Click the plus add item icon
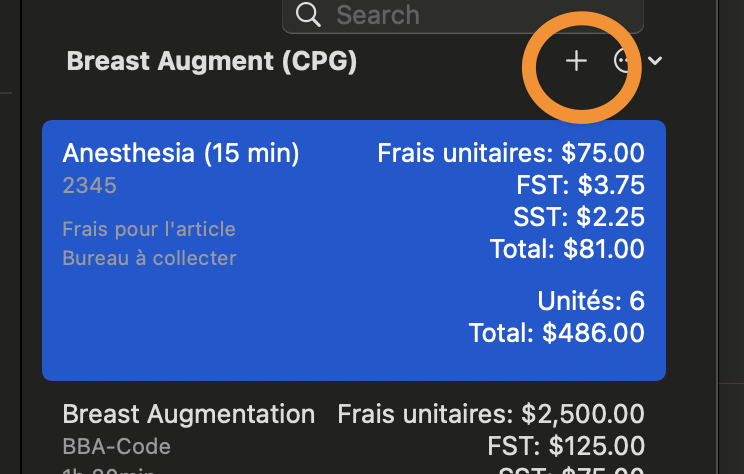 (x=576, y=61)
